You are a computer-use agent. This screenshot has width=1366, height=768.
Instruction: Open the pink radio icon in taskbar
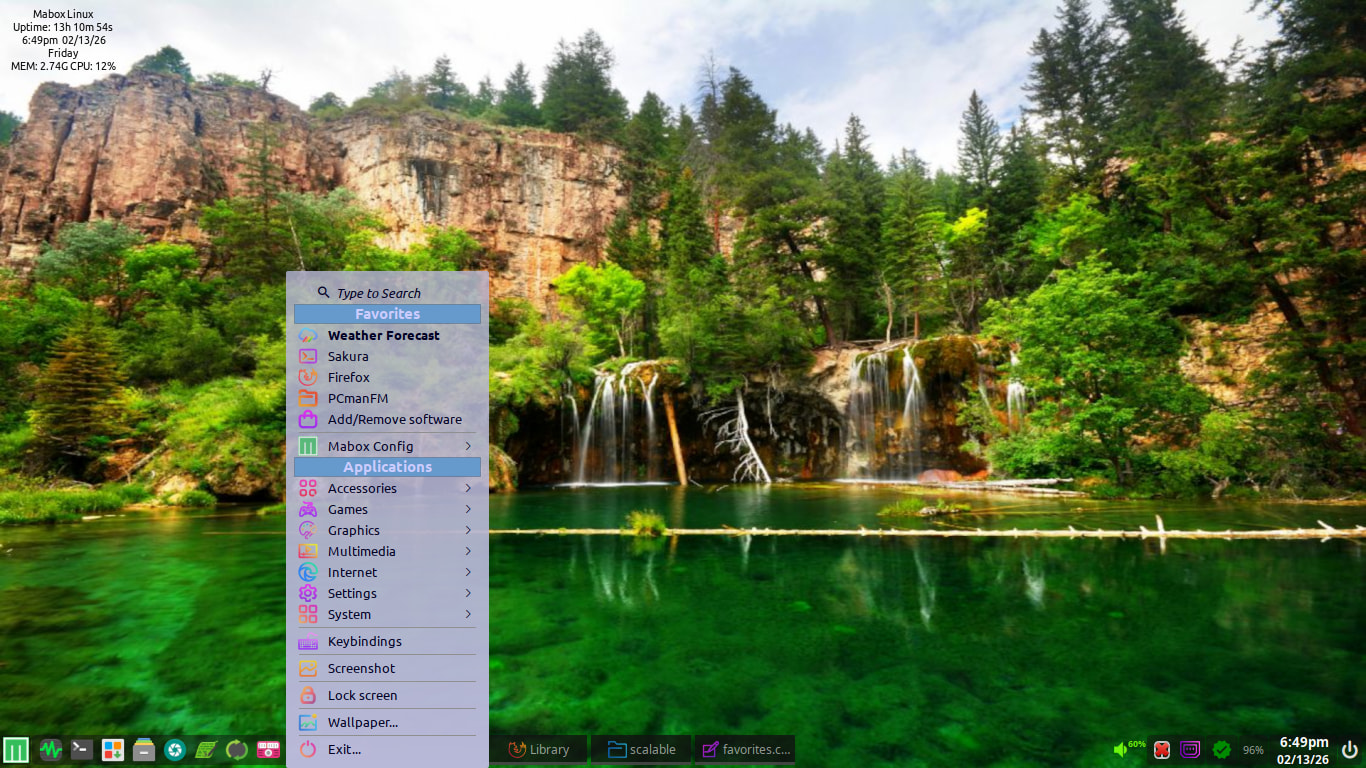268,749
